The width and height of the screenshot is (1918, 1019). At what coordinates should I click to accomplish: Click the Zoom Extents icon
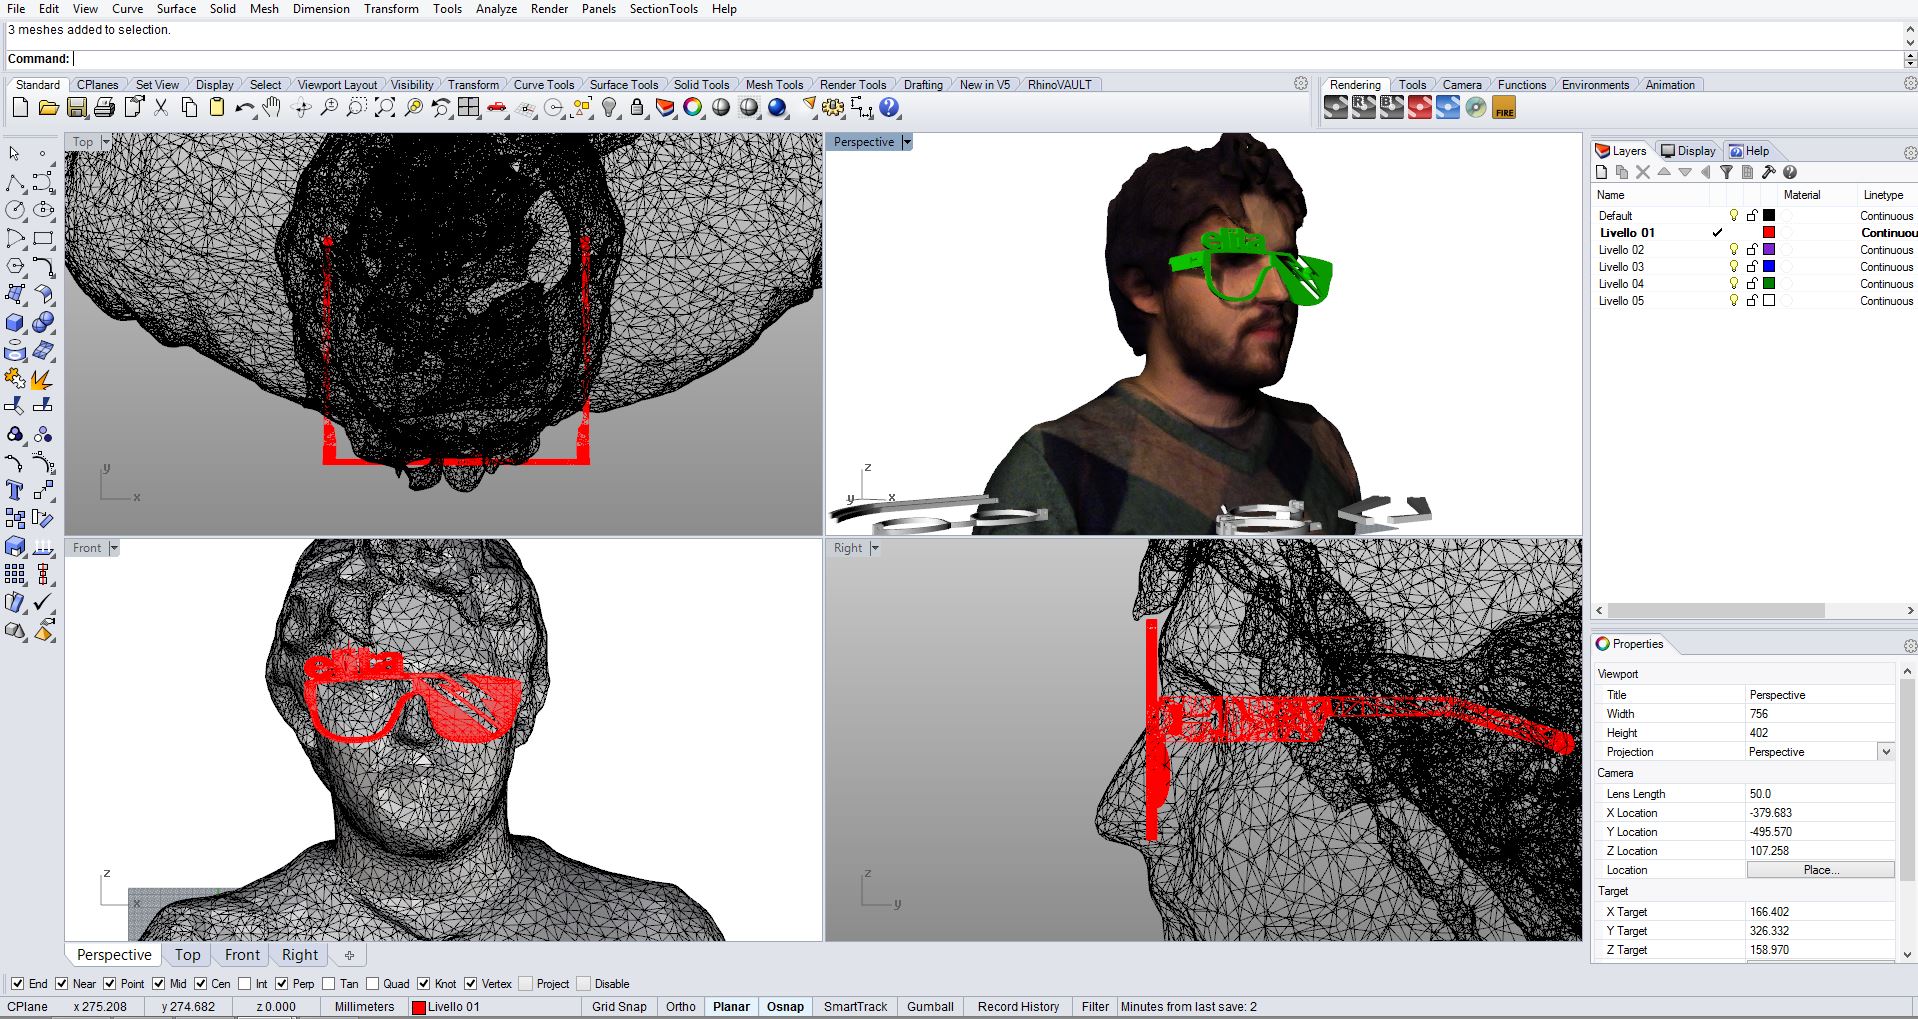click(385, 108)
